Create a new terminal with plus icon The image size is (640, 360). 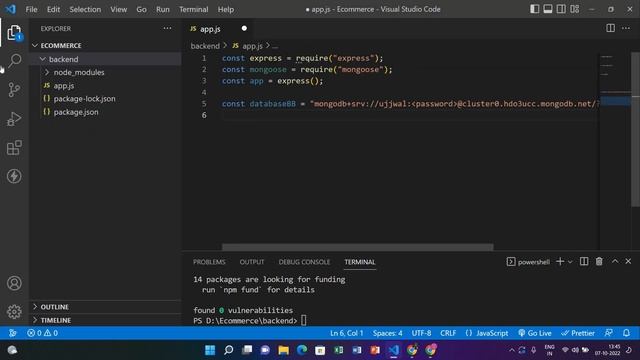pos(560,262)
